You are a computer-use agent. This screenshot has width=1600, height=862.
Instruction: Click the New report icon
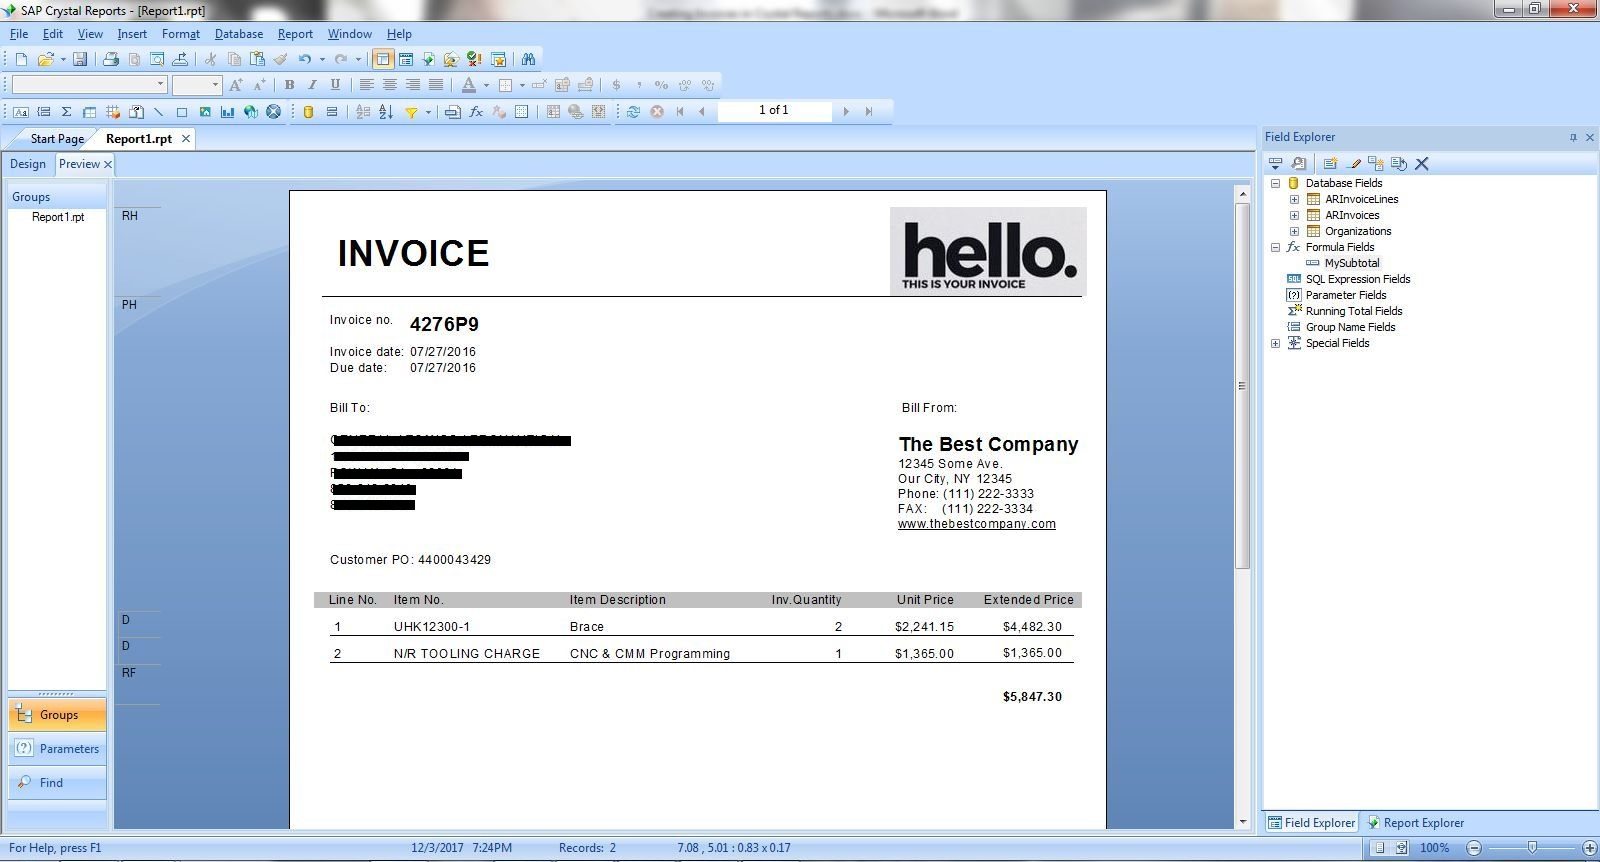tap(21, 59)
